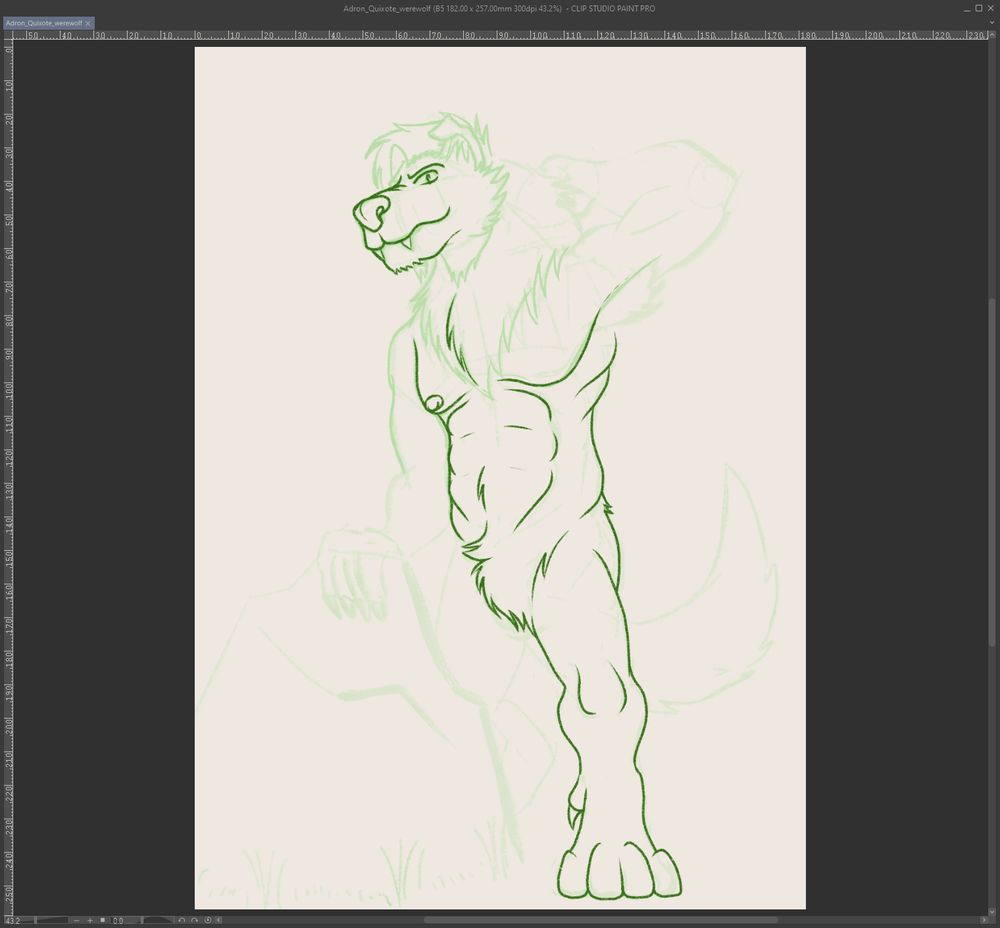Click the rotation value field showing 0.0
This screenshot has width=1000, height=928.
[118, 920]
